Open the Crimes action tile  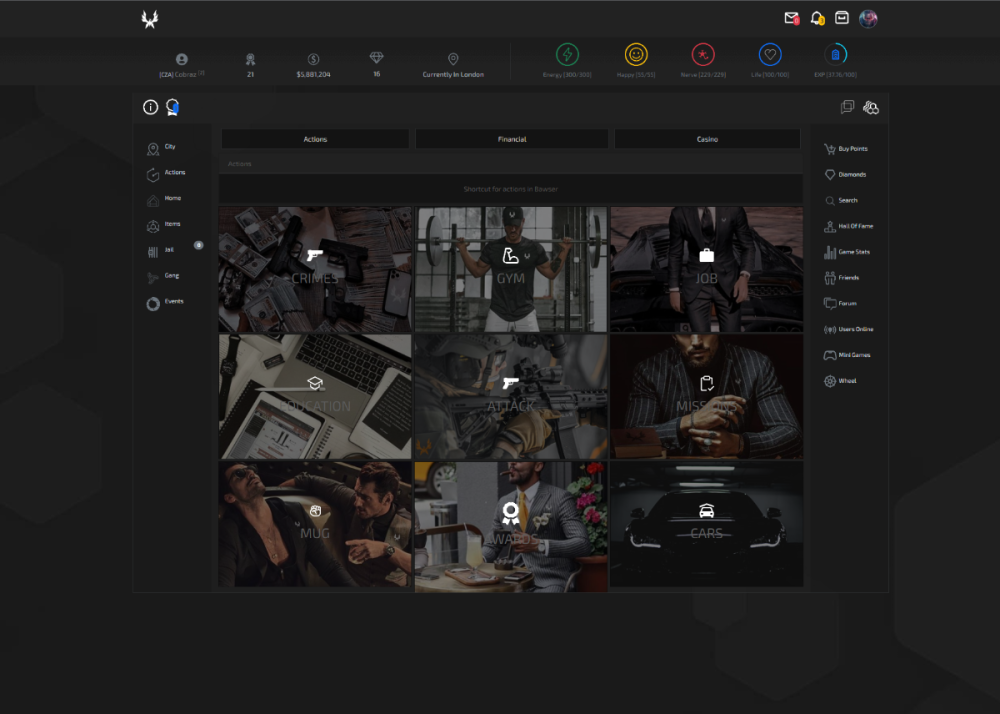[x=315, y=269]
